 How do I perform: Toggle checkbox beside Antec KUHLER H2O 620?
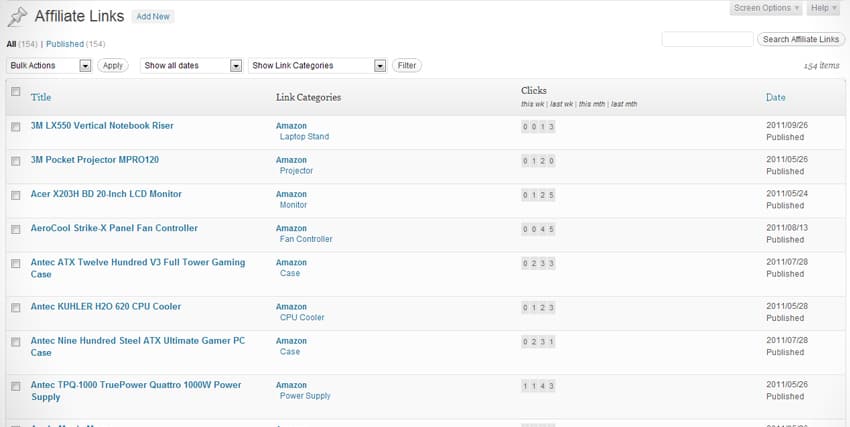[x=15, y=308]
